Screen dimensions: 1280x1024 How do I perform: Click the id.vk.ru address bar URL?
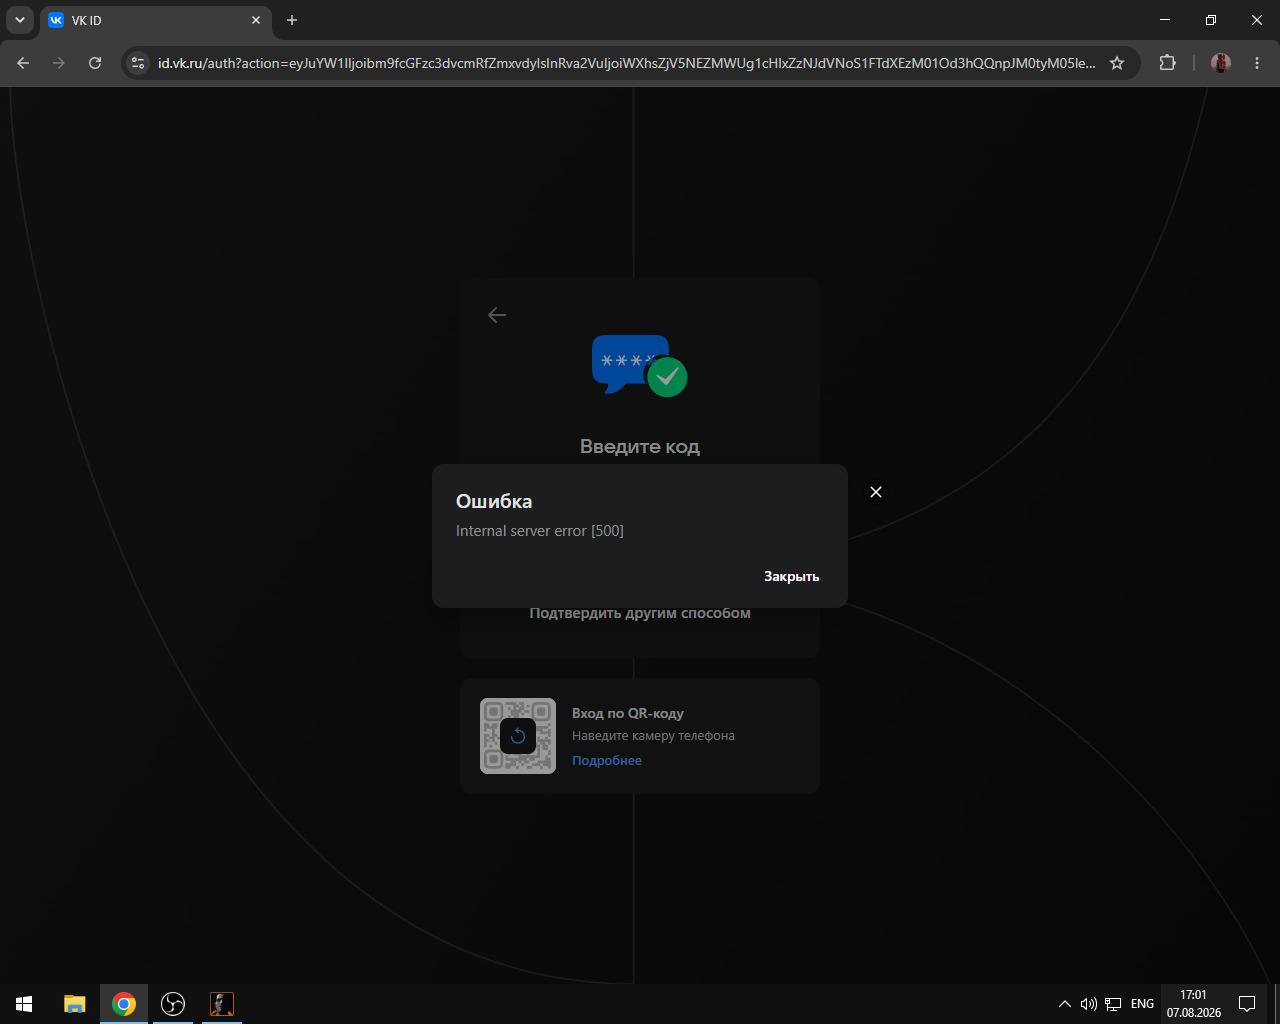point(626,63)
